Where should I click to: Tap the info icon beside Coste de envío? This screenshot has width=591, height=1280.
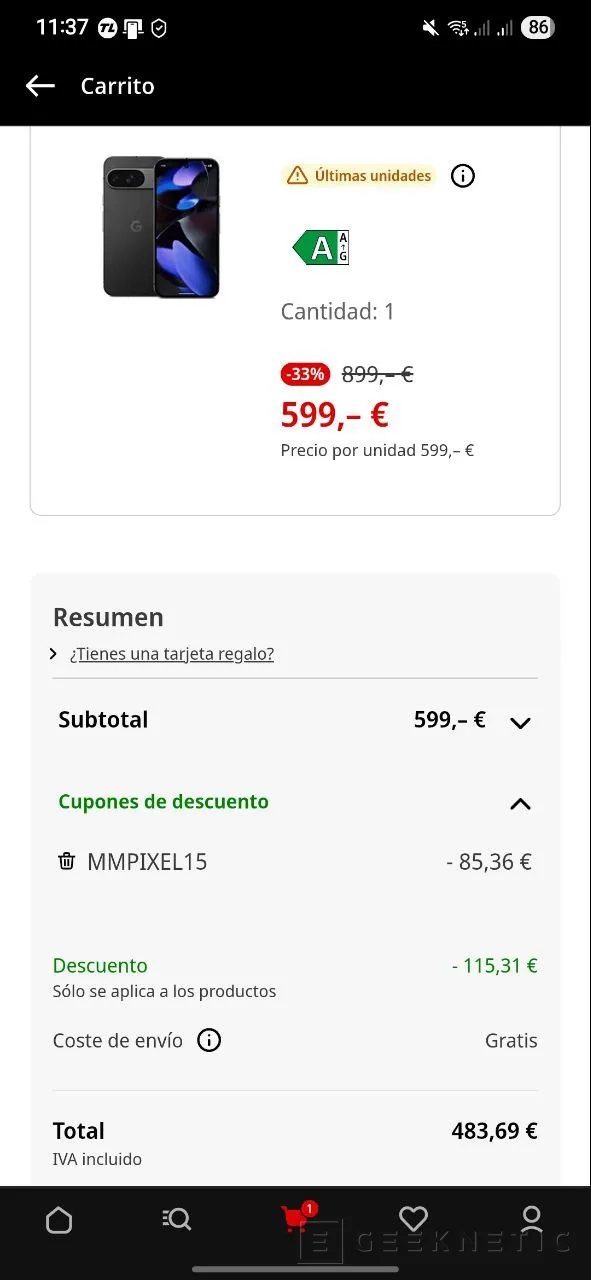(x=209, y=1040)
